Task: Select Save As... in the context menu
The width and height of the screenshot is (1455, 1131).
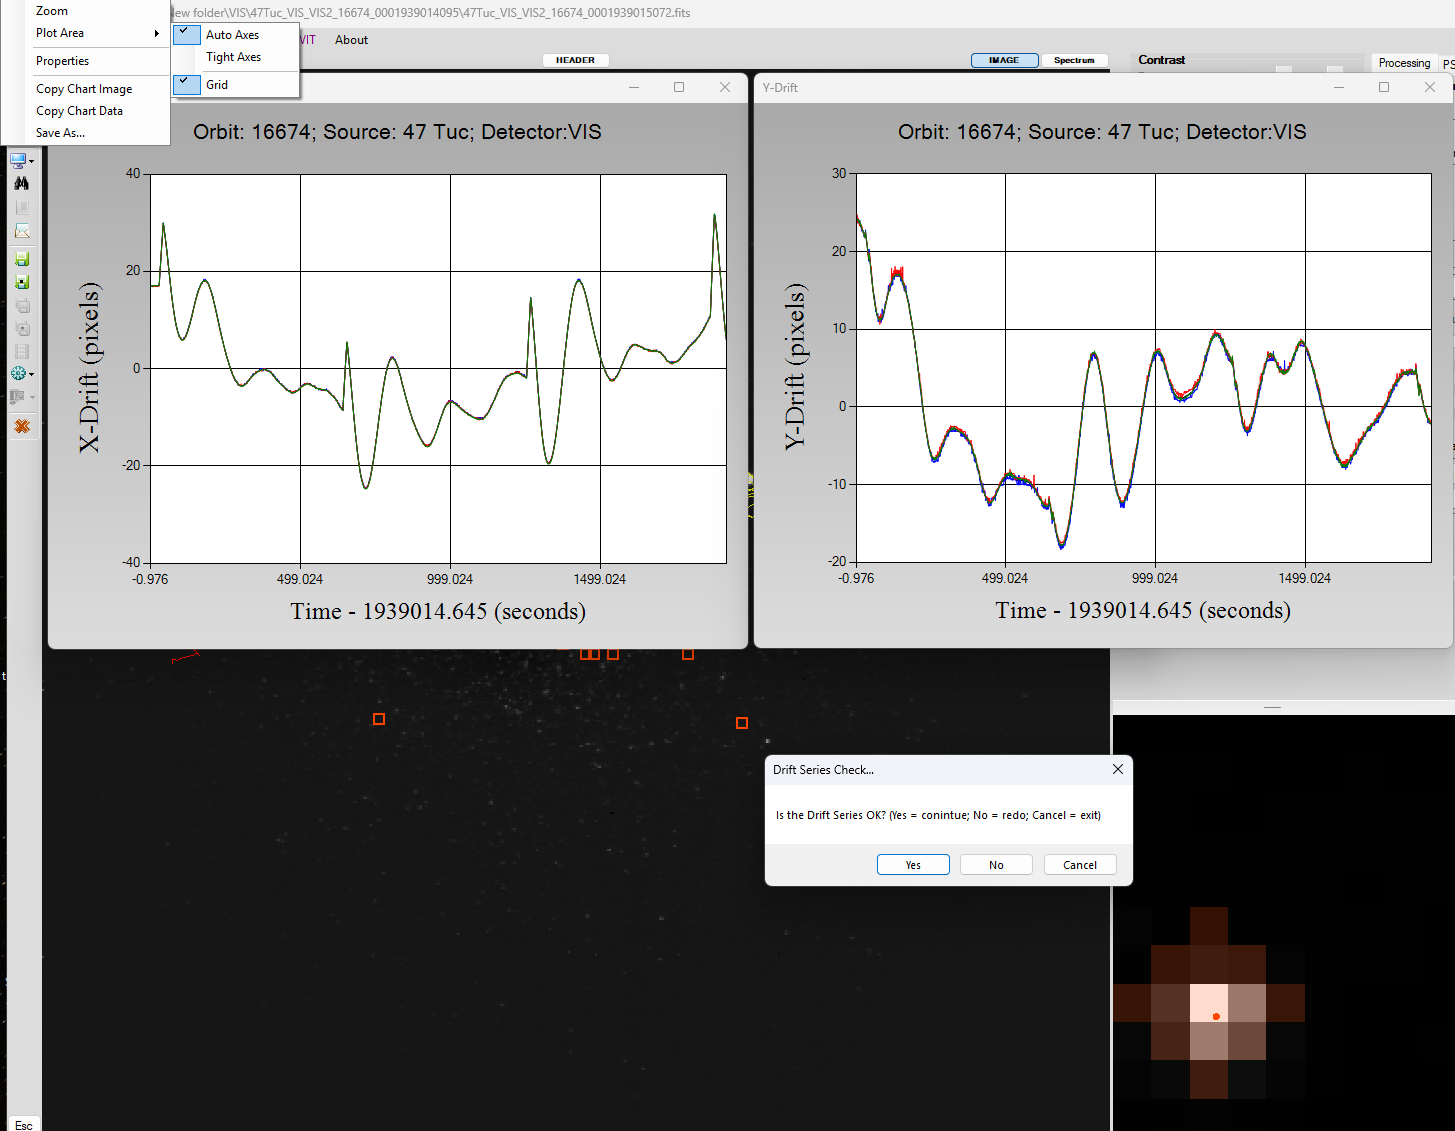Action: point(60,133)
